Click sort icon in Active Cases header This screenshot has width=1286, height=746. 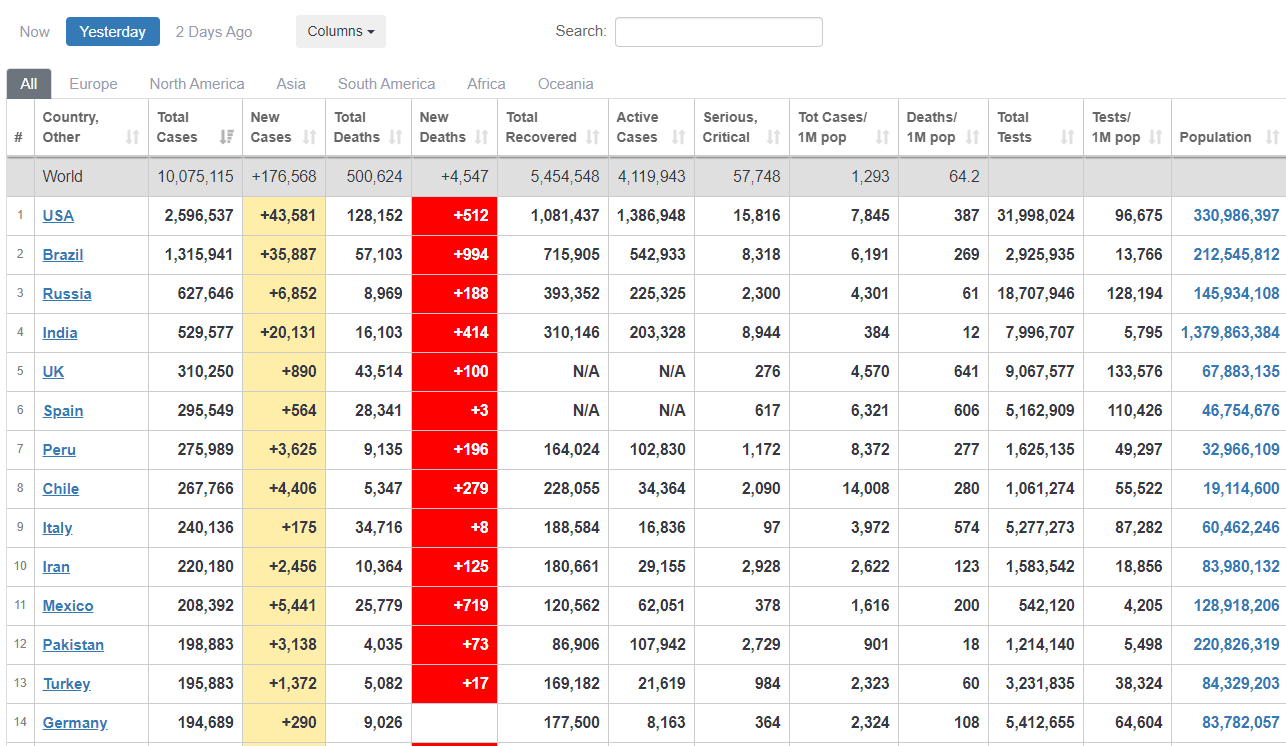click(x=679, y=137)
